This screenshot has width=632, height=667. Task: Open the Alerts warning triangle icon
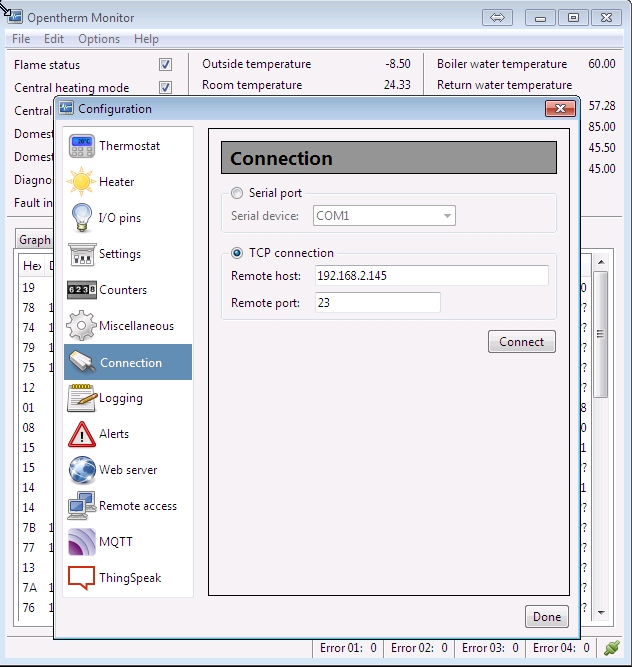click(82, 434)
